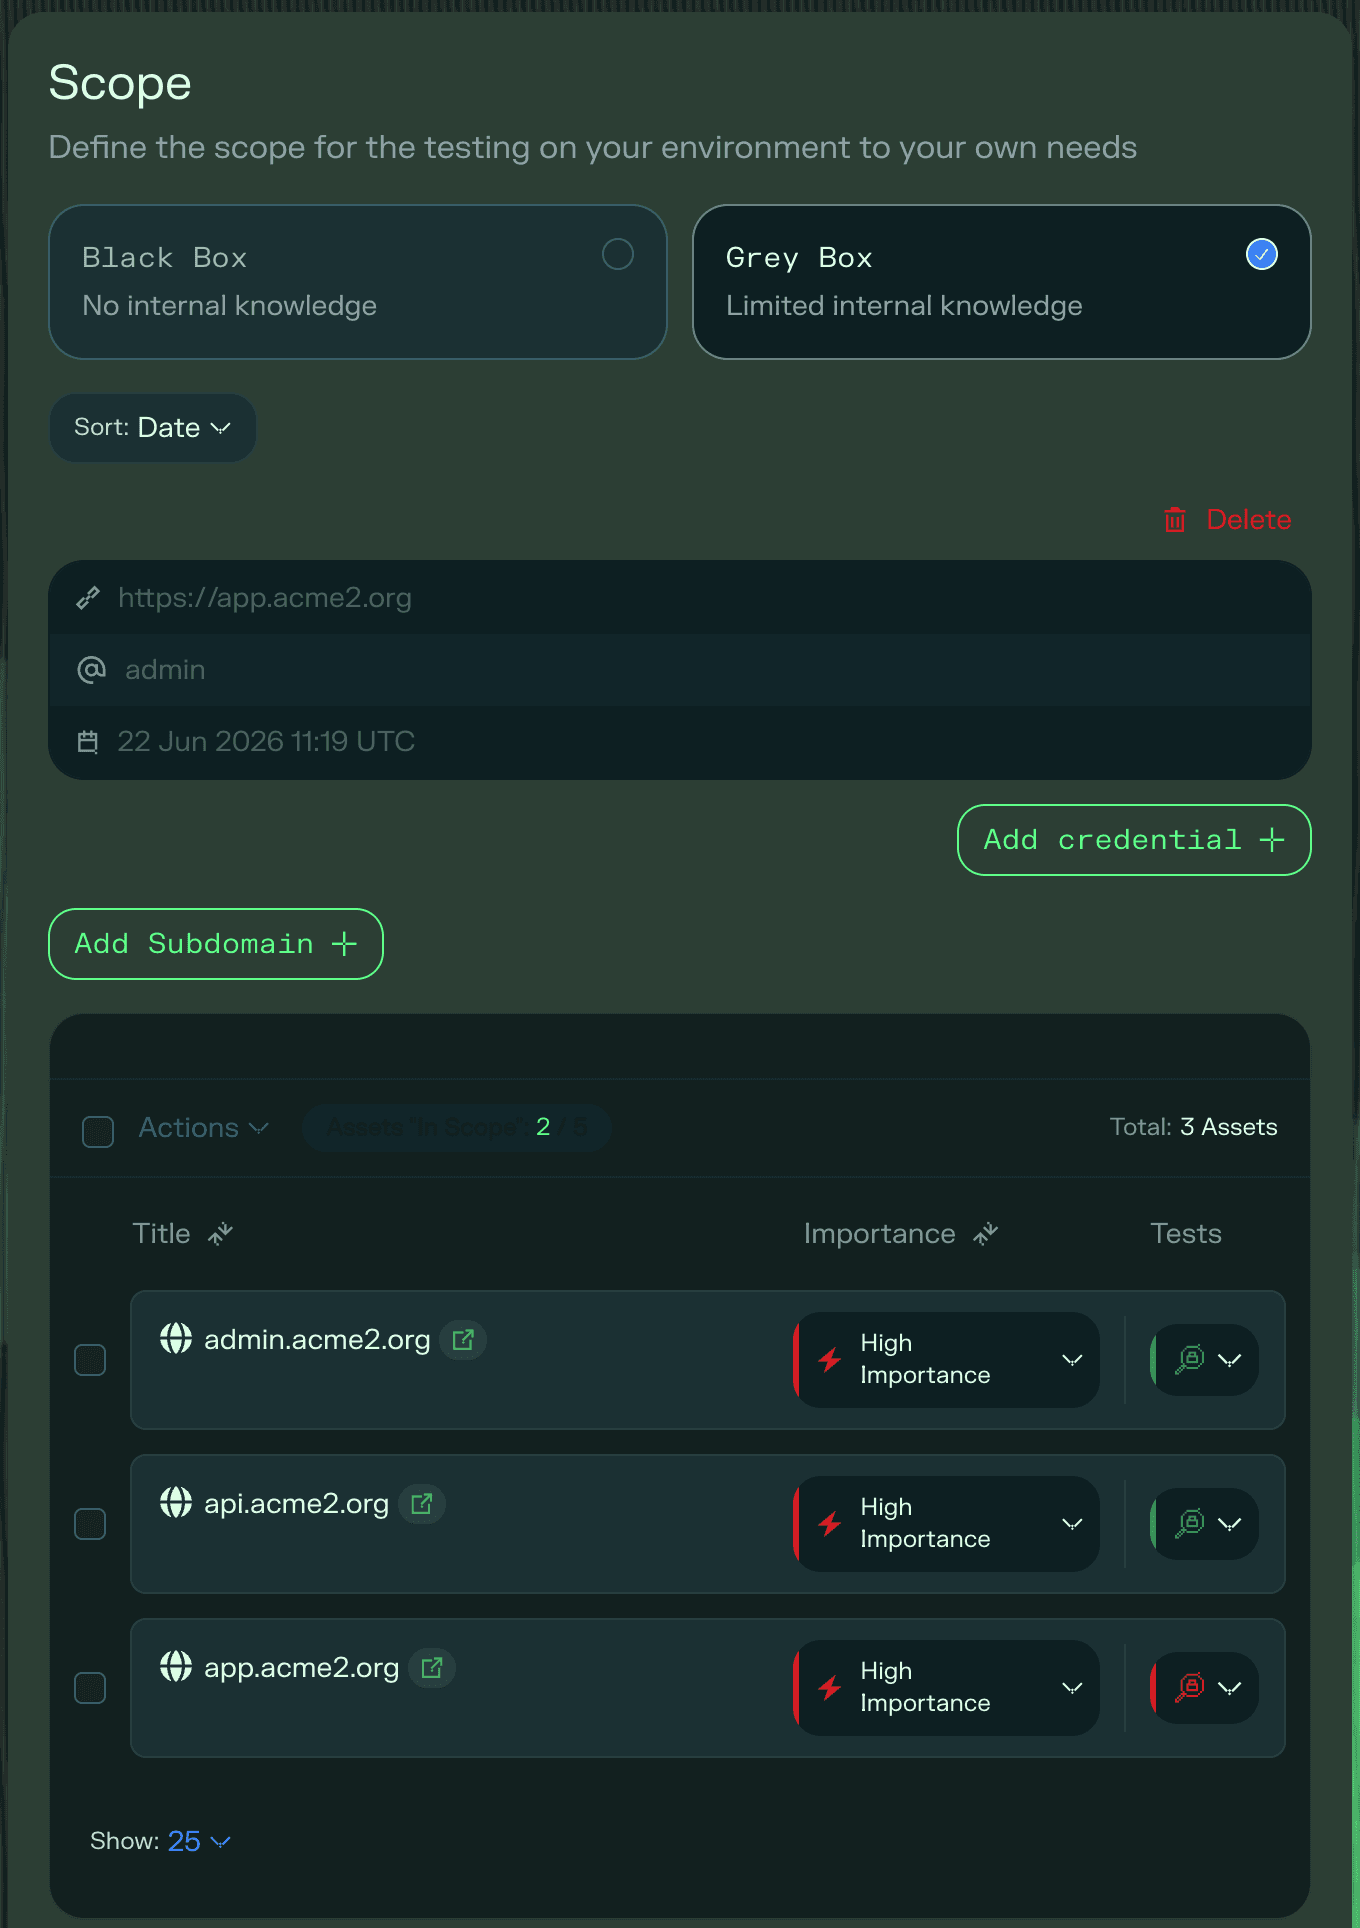Click the admin username field

coord(680,670)
